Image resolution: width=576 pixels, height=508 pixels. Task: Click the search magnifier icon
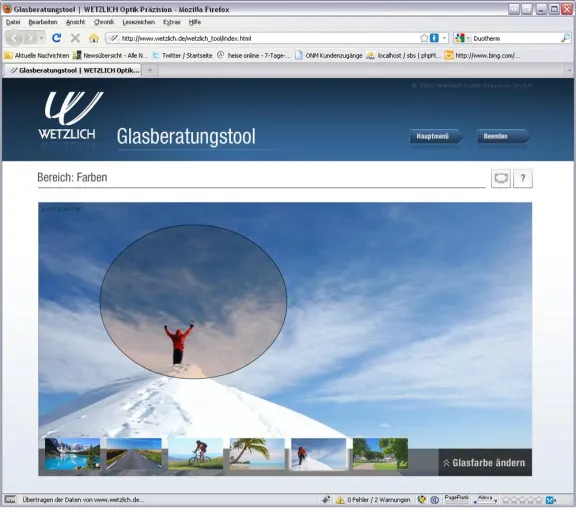pos(566,38)
